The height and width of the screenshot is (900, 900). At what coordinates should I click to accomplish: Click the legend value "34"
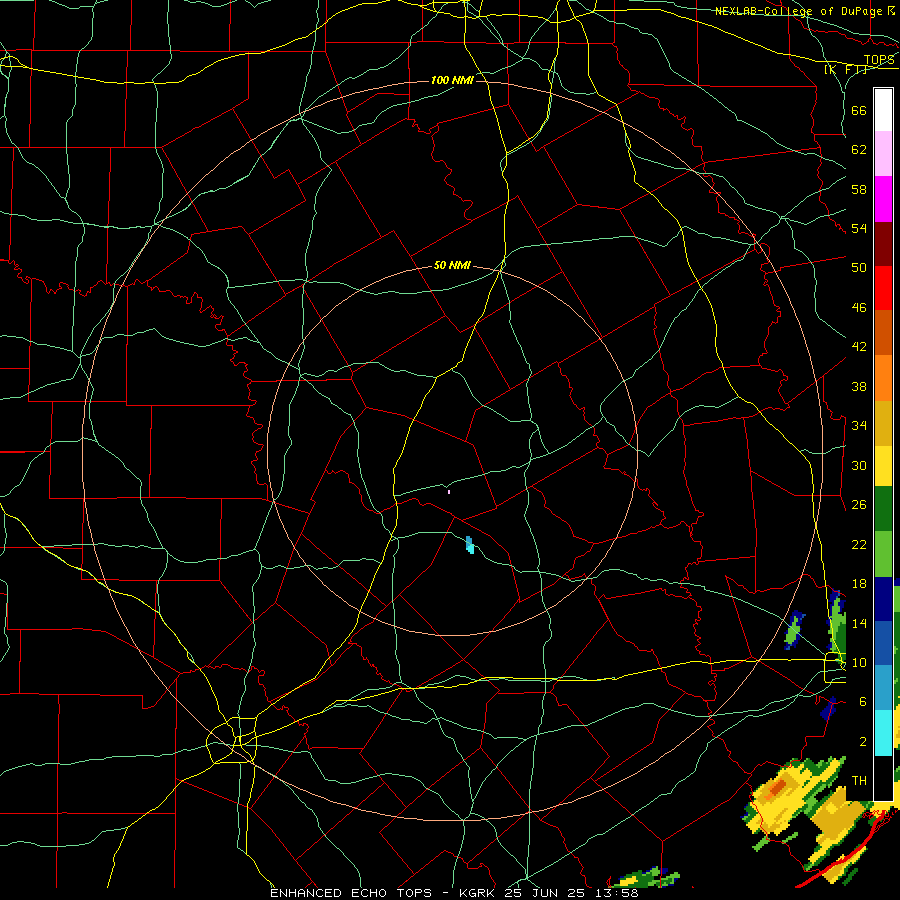(859, 426)
